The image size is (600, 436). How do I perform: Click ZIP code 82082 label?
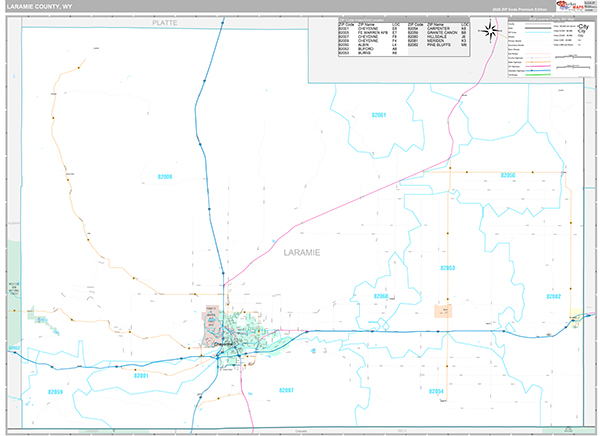coord(554,297)
